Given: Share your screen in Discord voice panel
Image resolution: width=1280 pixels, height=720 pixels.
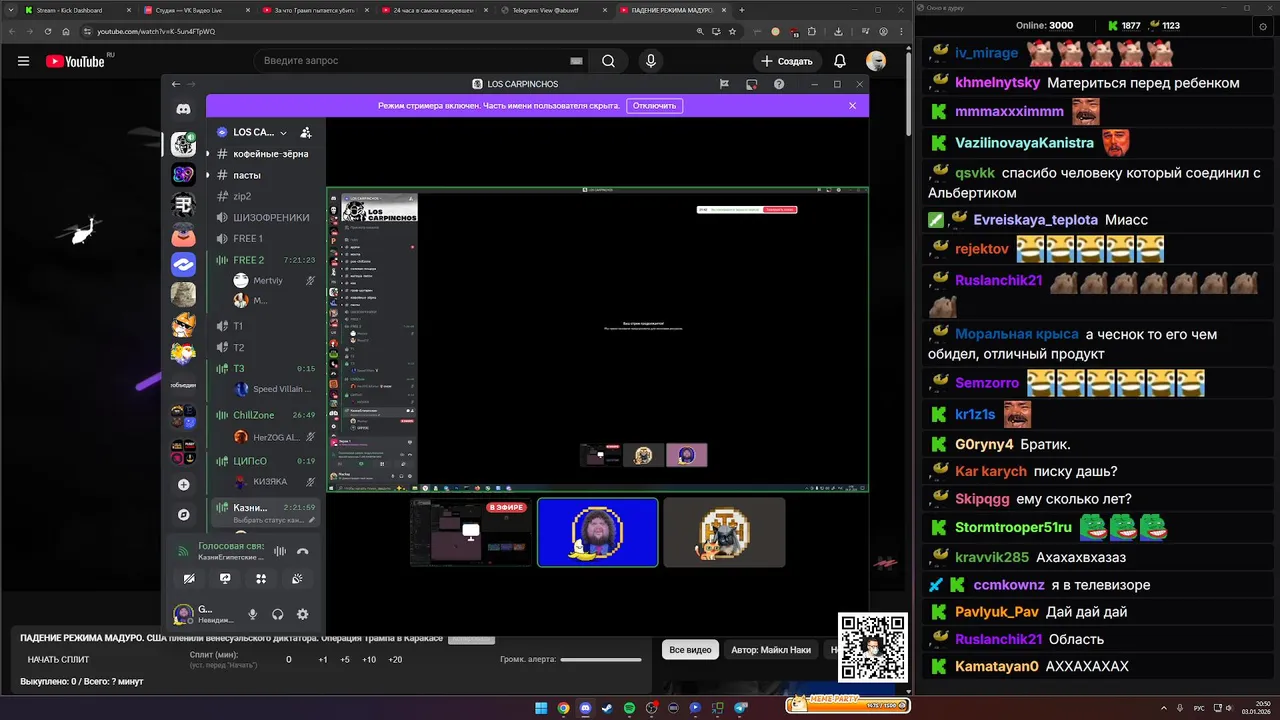Looking at the screenshot, I should tap(225, 578).
